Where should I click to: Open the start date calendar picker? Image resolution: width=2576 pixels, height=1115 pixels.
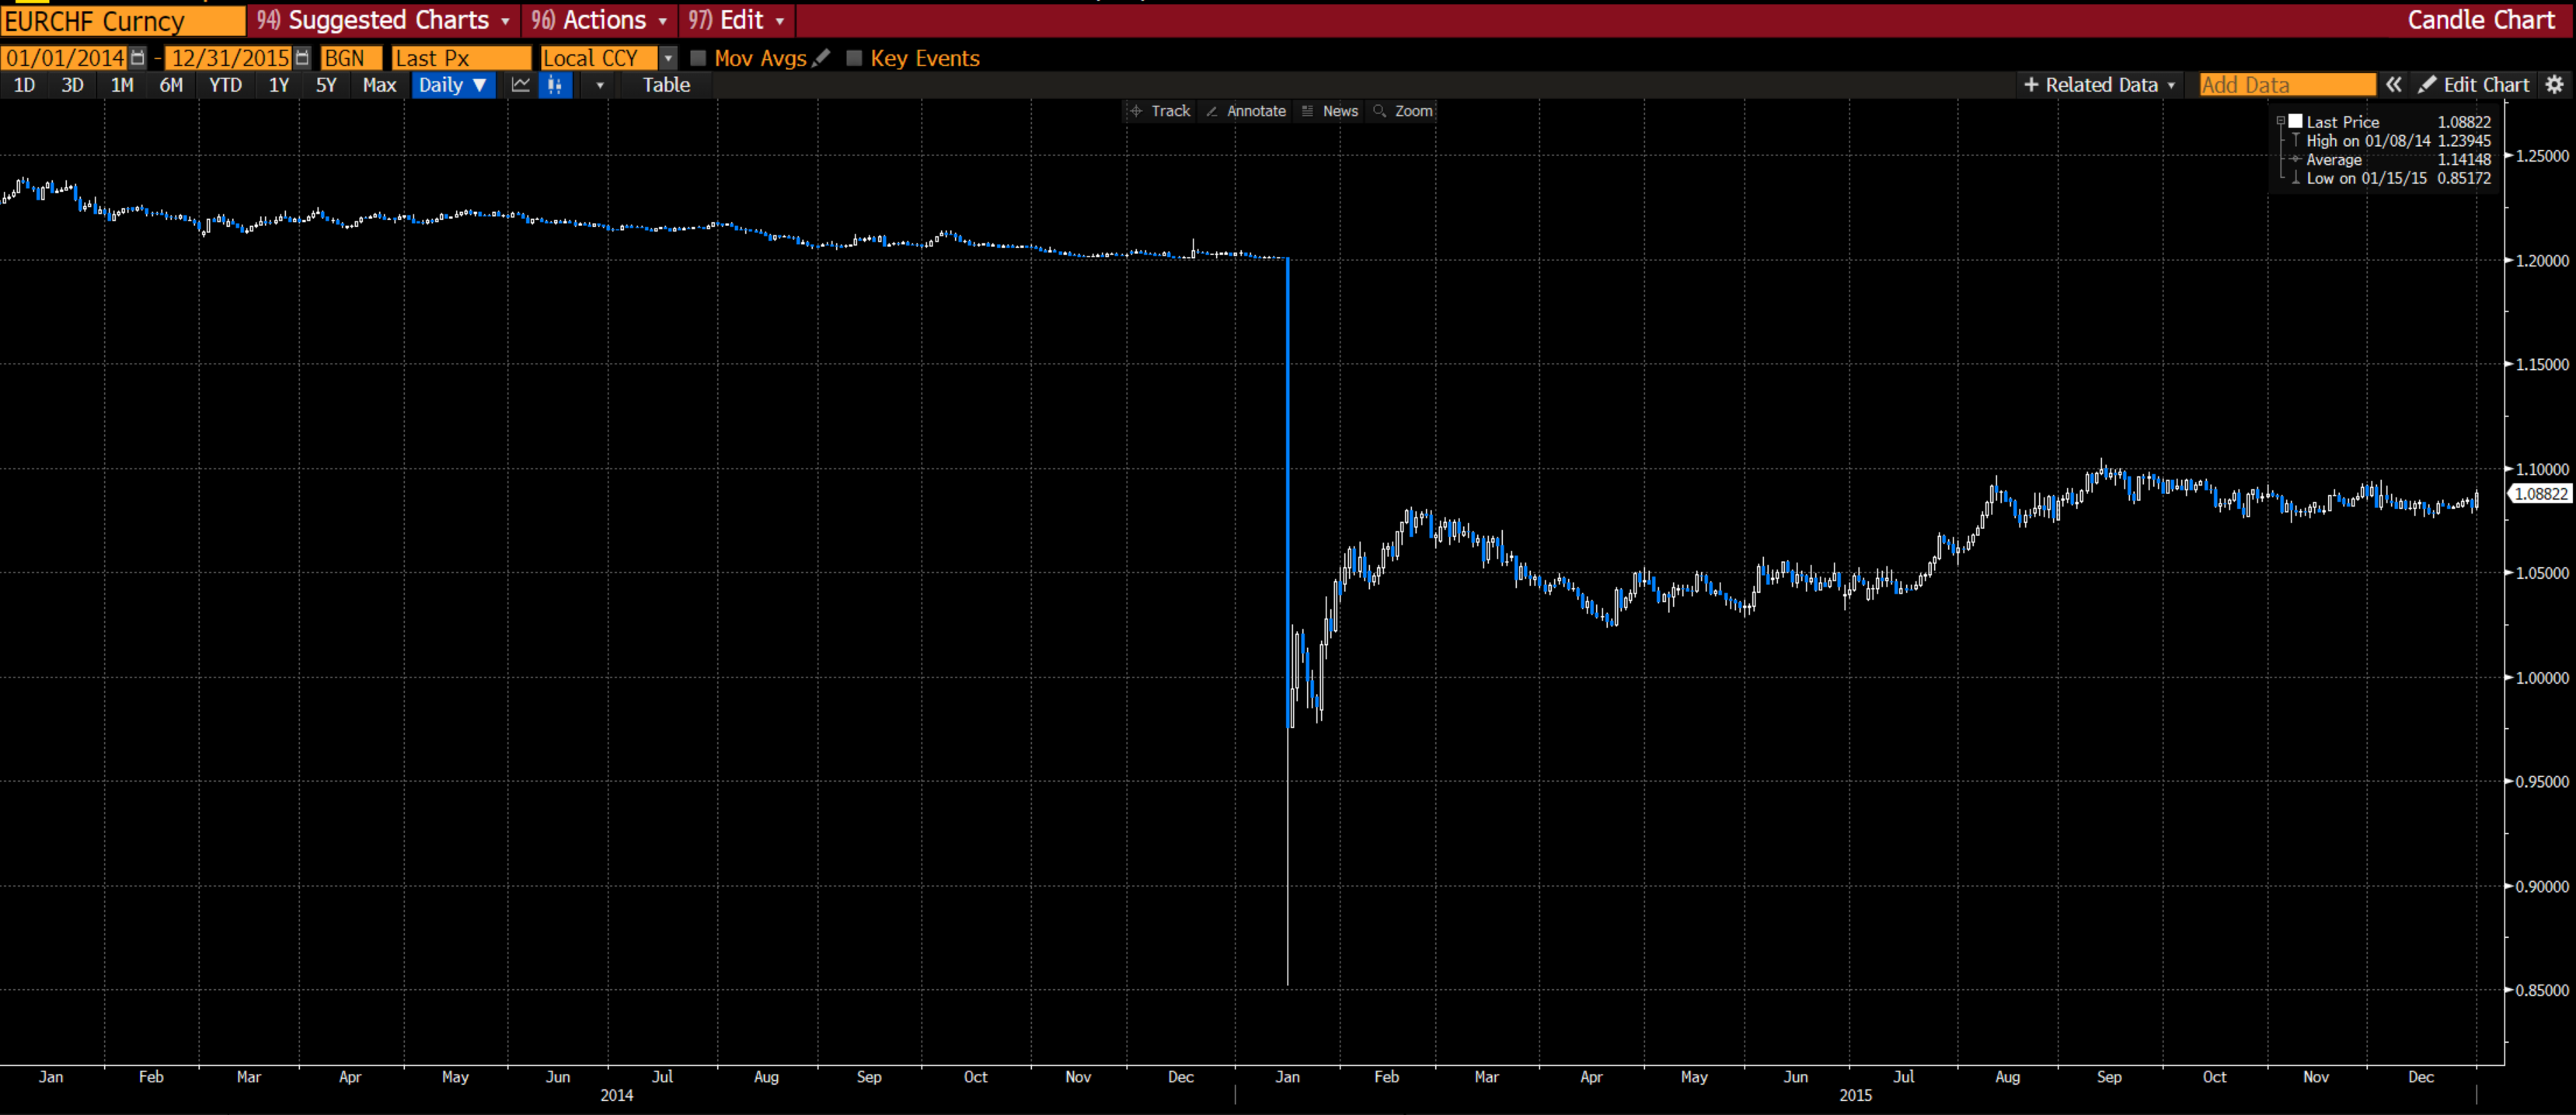pos(138,58)
